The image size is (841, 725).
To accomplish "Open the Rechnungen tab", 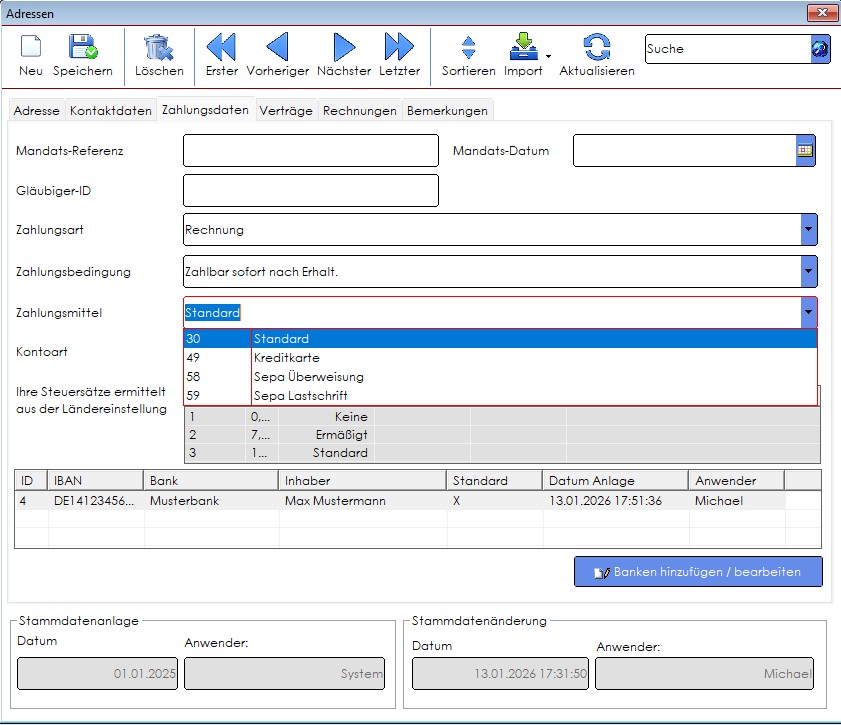I will click(x=360, y=111).
